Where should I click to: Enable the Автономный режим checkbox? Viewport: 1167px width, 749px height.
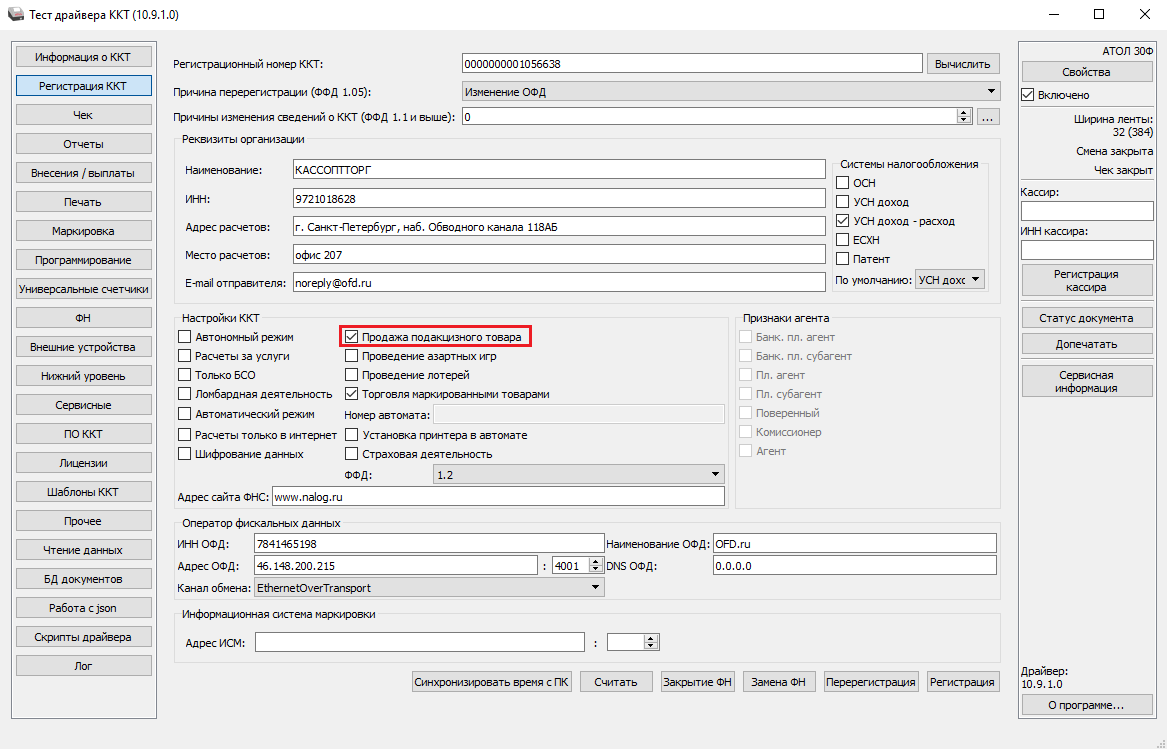184,337
